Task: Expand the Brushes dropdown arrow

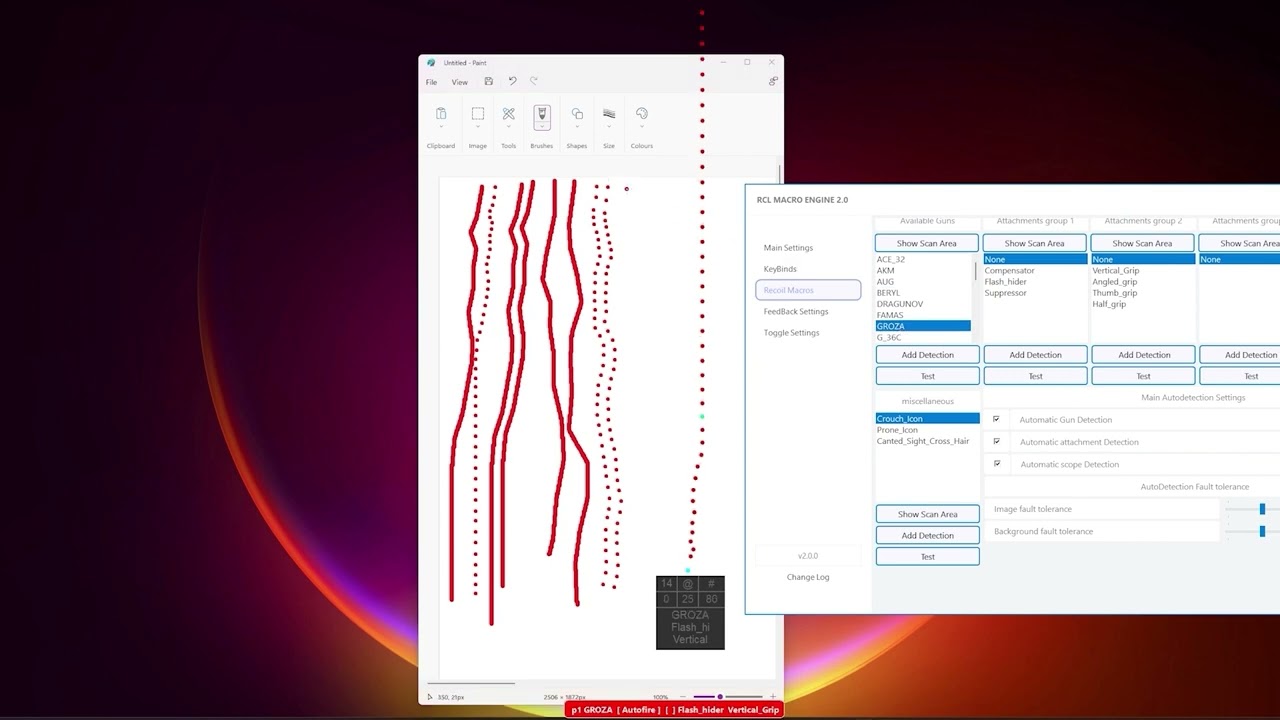Action: [x=542, y=127]
